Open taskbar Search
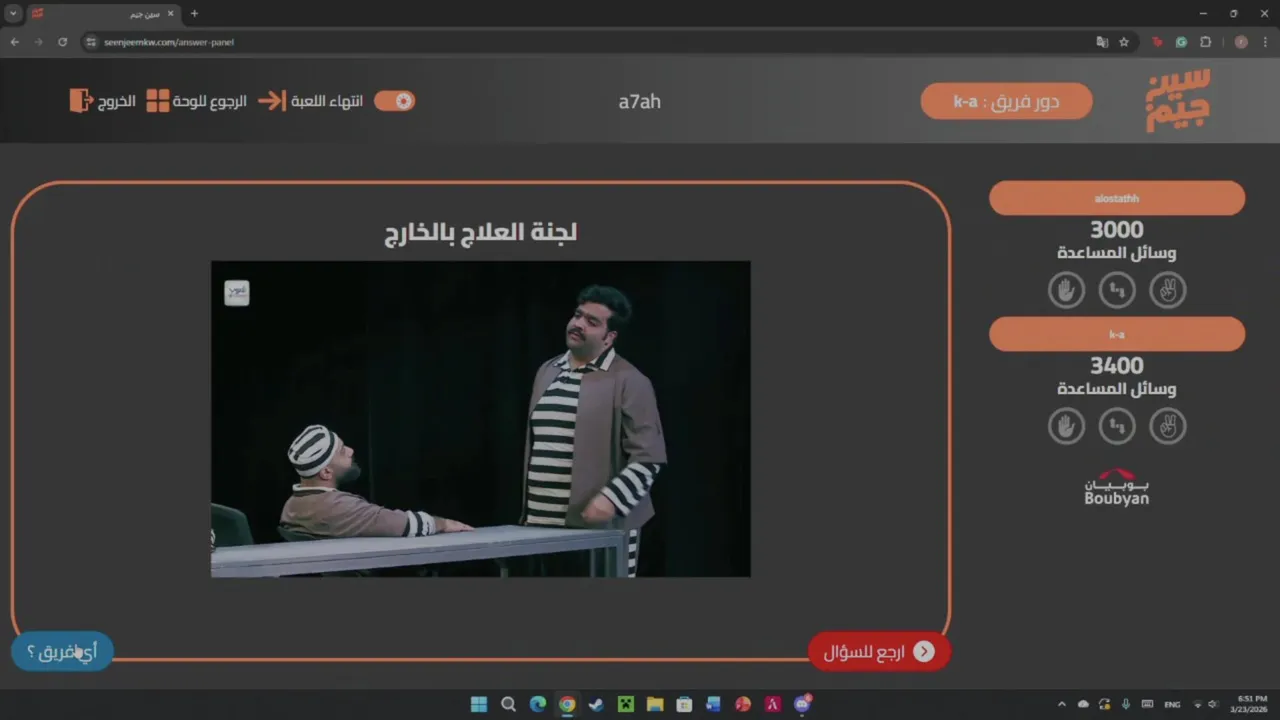1280x720 pixels. 508,704
